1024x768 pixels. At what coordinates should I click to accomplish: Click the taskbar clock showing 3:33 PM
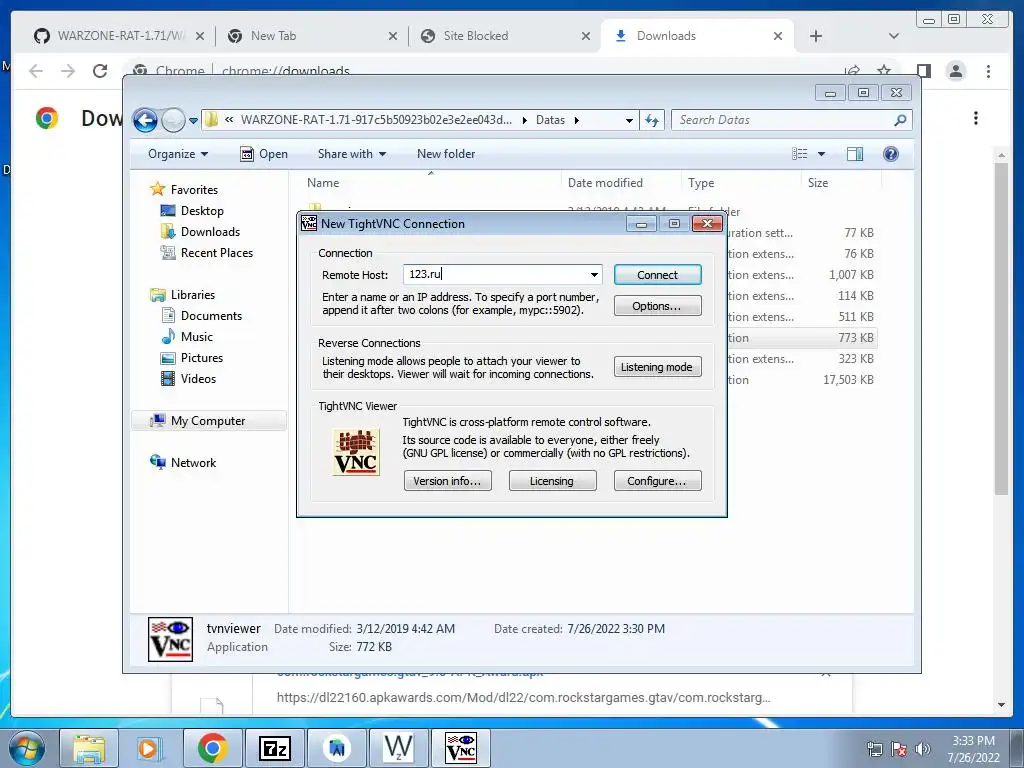(974, 749)
